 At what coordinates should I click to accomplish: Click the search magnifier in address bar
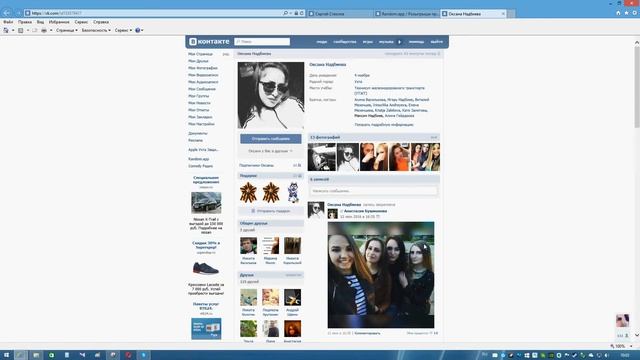[285, 13]
